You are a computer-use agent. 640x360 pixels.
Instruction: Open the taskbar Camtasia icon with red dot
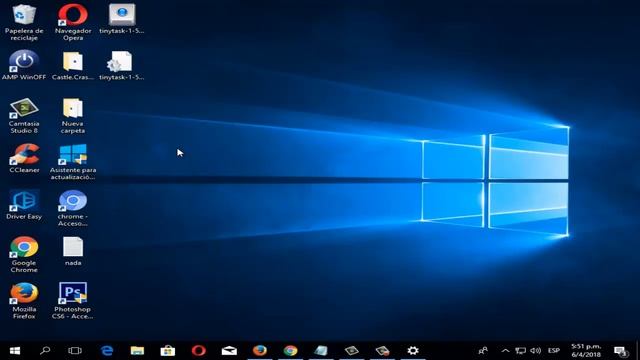pos(382,351)
